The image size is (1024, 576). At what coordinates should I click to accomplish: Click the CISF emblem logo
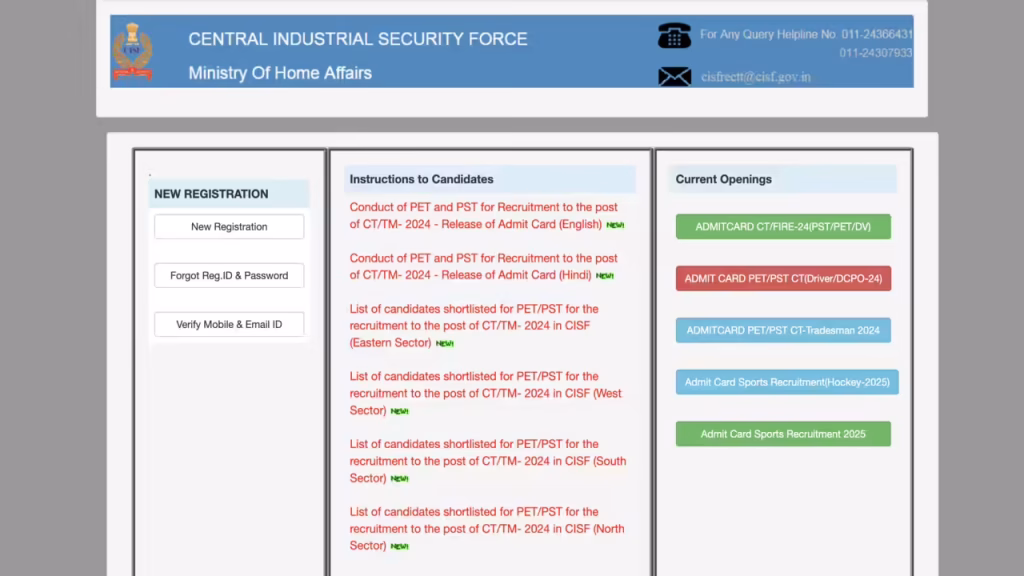click(x=133, y=52)
